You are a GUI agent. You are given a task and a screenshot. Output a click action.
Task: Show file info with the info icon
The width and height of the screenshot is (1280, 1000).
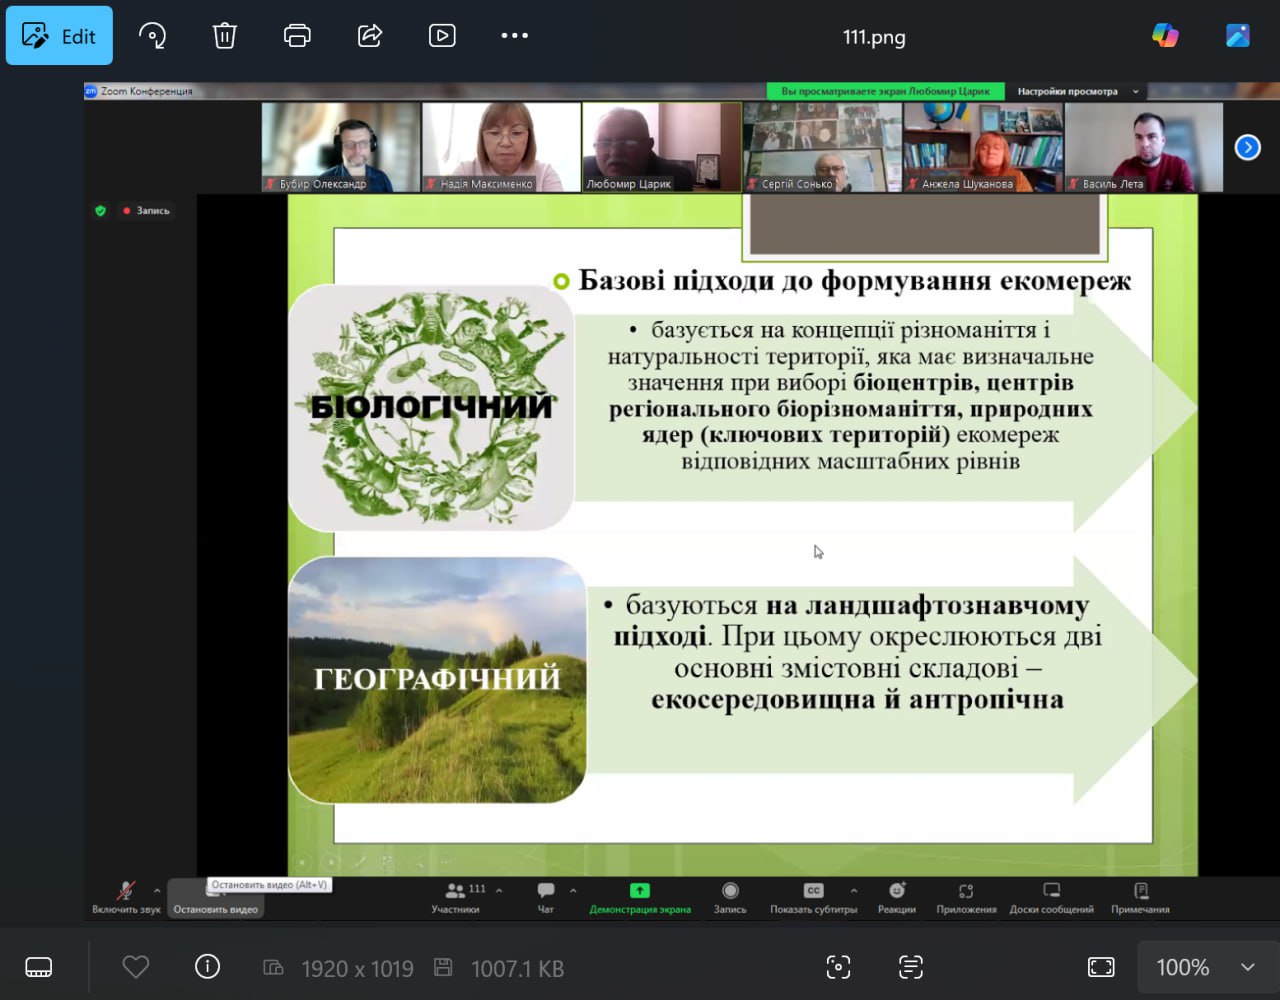click(x=207, y=967)
